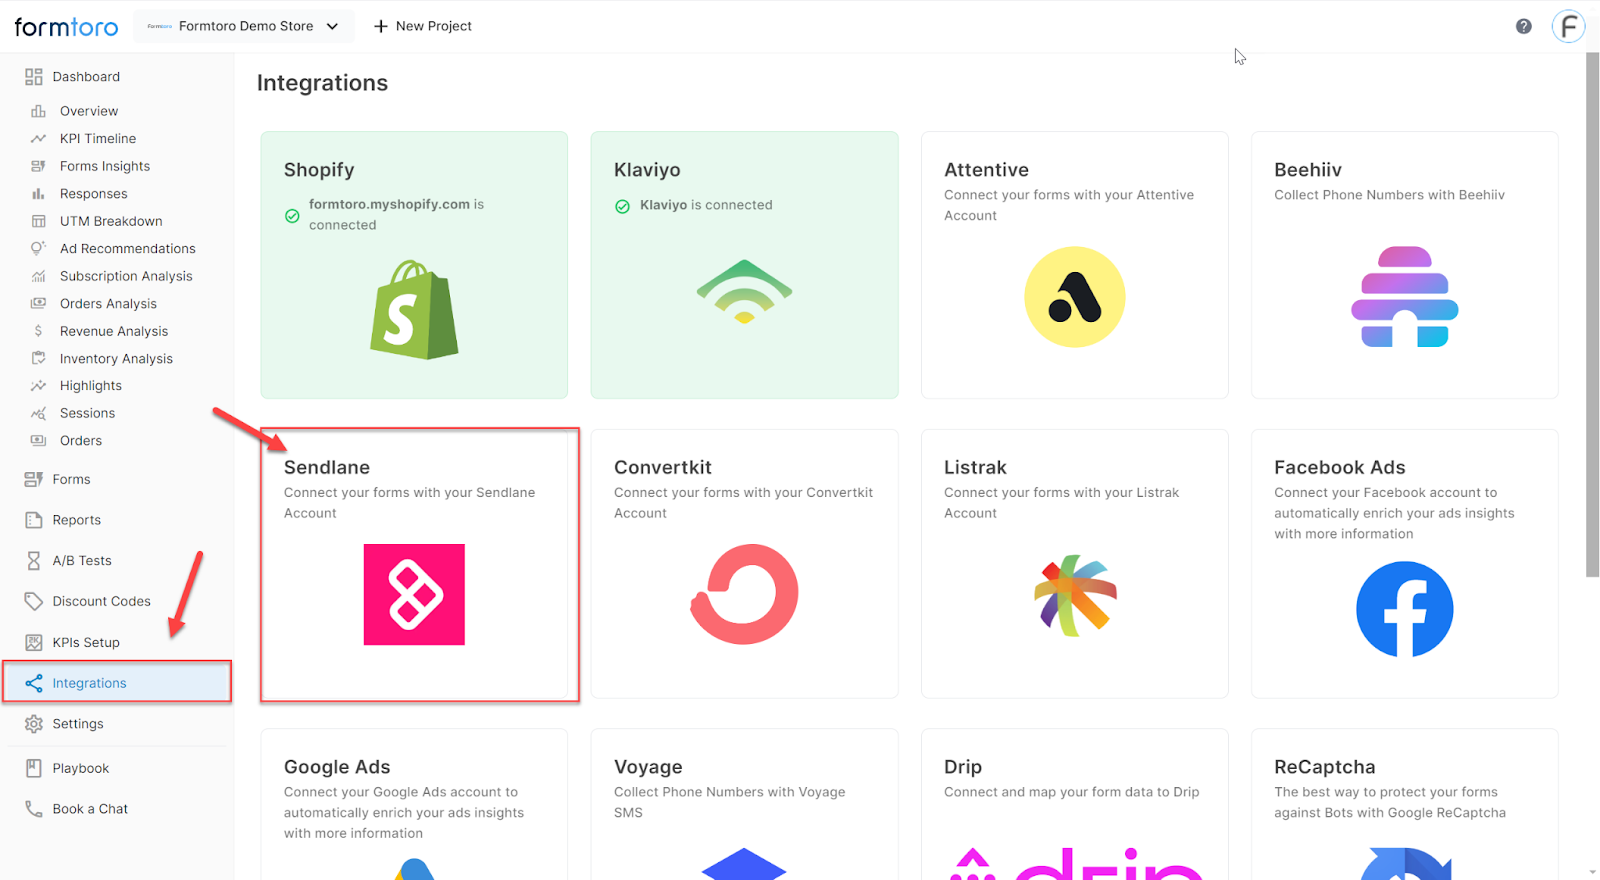Click the Attentive card title
The width and height of the screenshot is (1600, 880).
986,170
